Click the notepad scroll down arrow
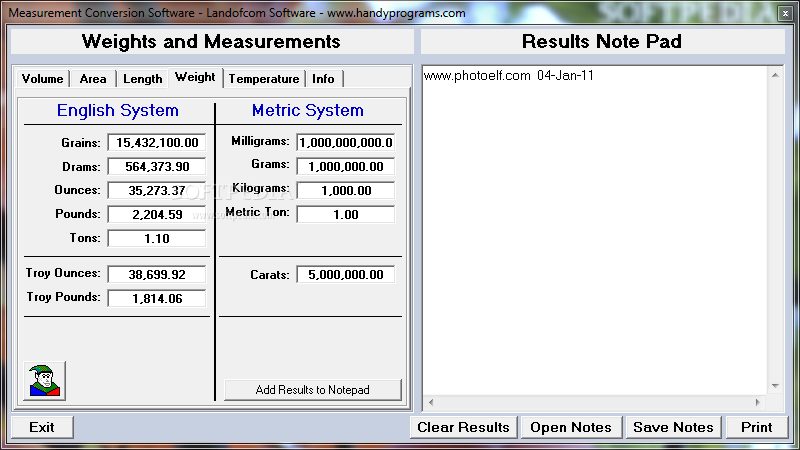 click(775, 386)
